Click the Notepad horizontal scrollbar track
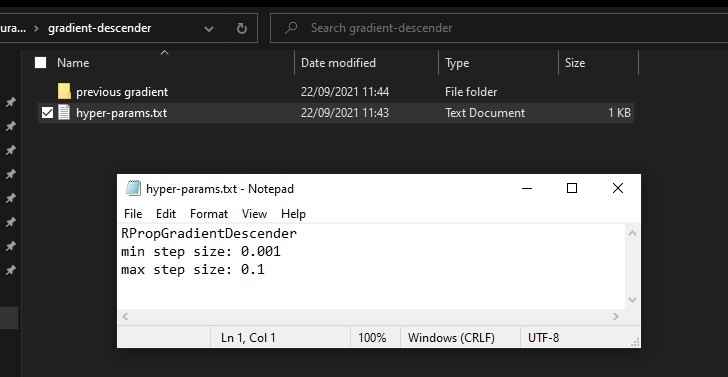Viewport: 728px width, 377px height. pos(370,316)
